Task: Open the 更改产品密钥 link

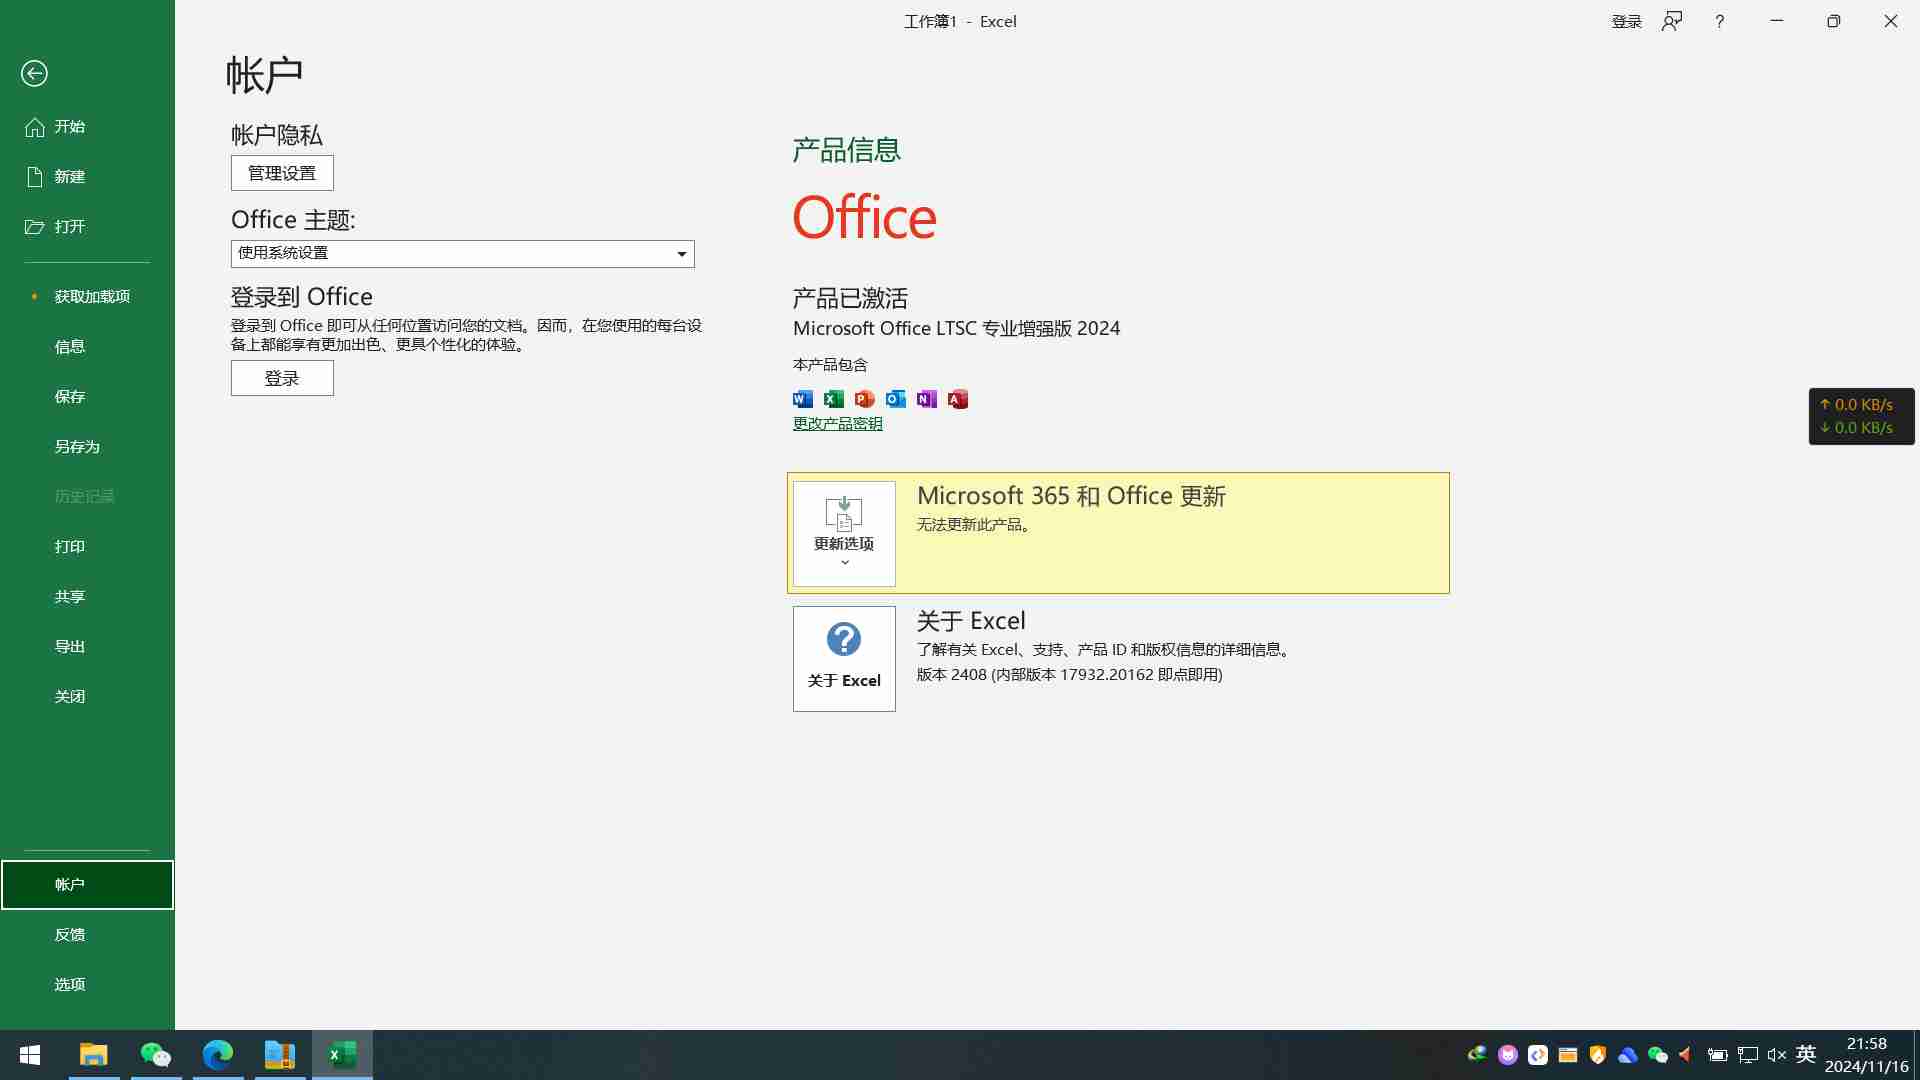Action: 837,424
